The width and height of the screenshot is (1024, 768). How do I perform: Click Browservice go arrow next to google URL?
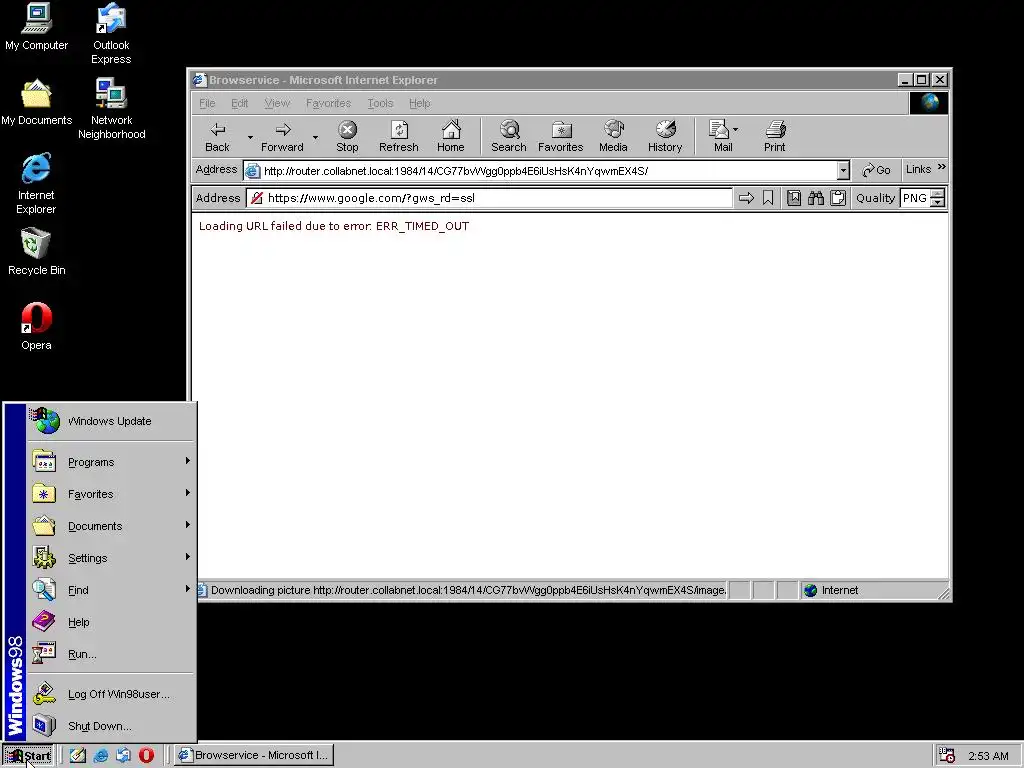[x=746, y=198]
